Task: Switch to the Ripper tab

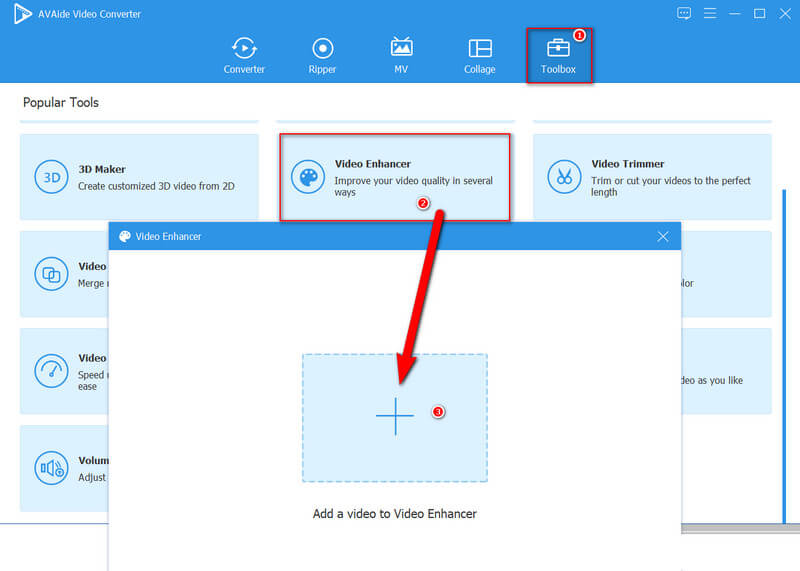Action: click(322, 56)
